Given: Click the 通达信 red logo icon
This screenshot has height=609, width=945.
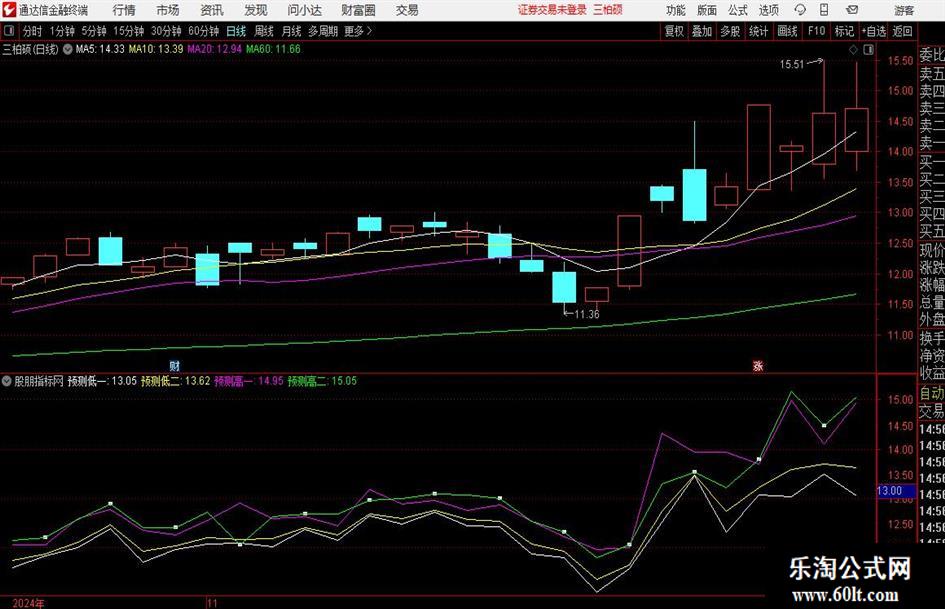Looking at the screenshot, I should click(x=10, y=10).
